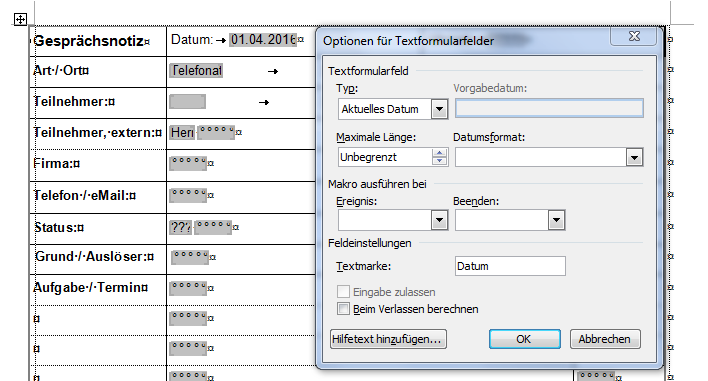Click the Textmarke input field

coord(510,266)
